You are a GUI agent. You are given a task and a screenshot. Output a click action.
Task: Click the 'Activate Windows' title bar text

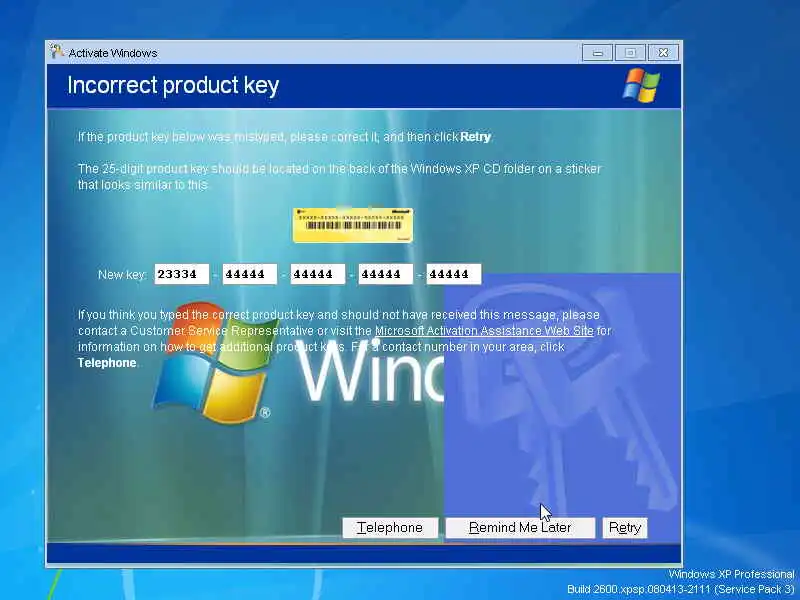pyautogui.click(x=113, y=53)
